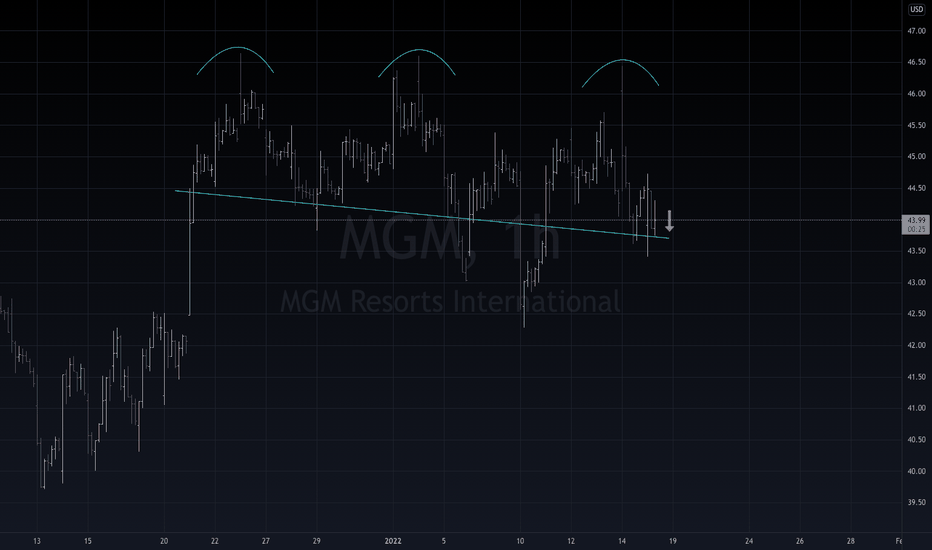The height and width of the screenshot is (550, 932).
Task: Click the 42.00 price axis label
Action: (916, 345)
